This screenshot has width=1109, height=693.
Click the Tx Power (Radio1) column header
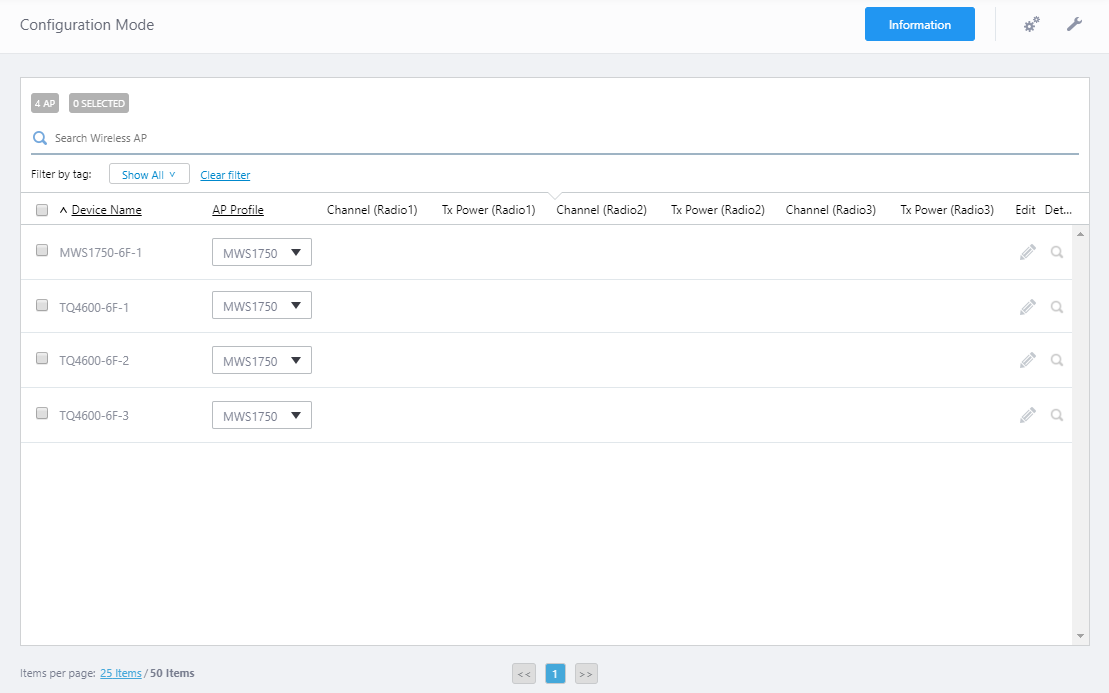(489, 210)
